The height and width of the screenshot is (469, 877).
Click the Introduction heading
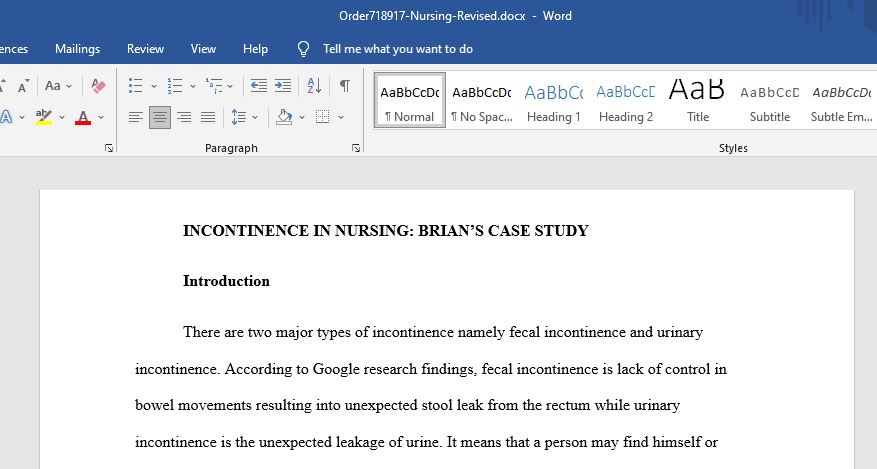226,281
